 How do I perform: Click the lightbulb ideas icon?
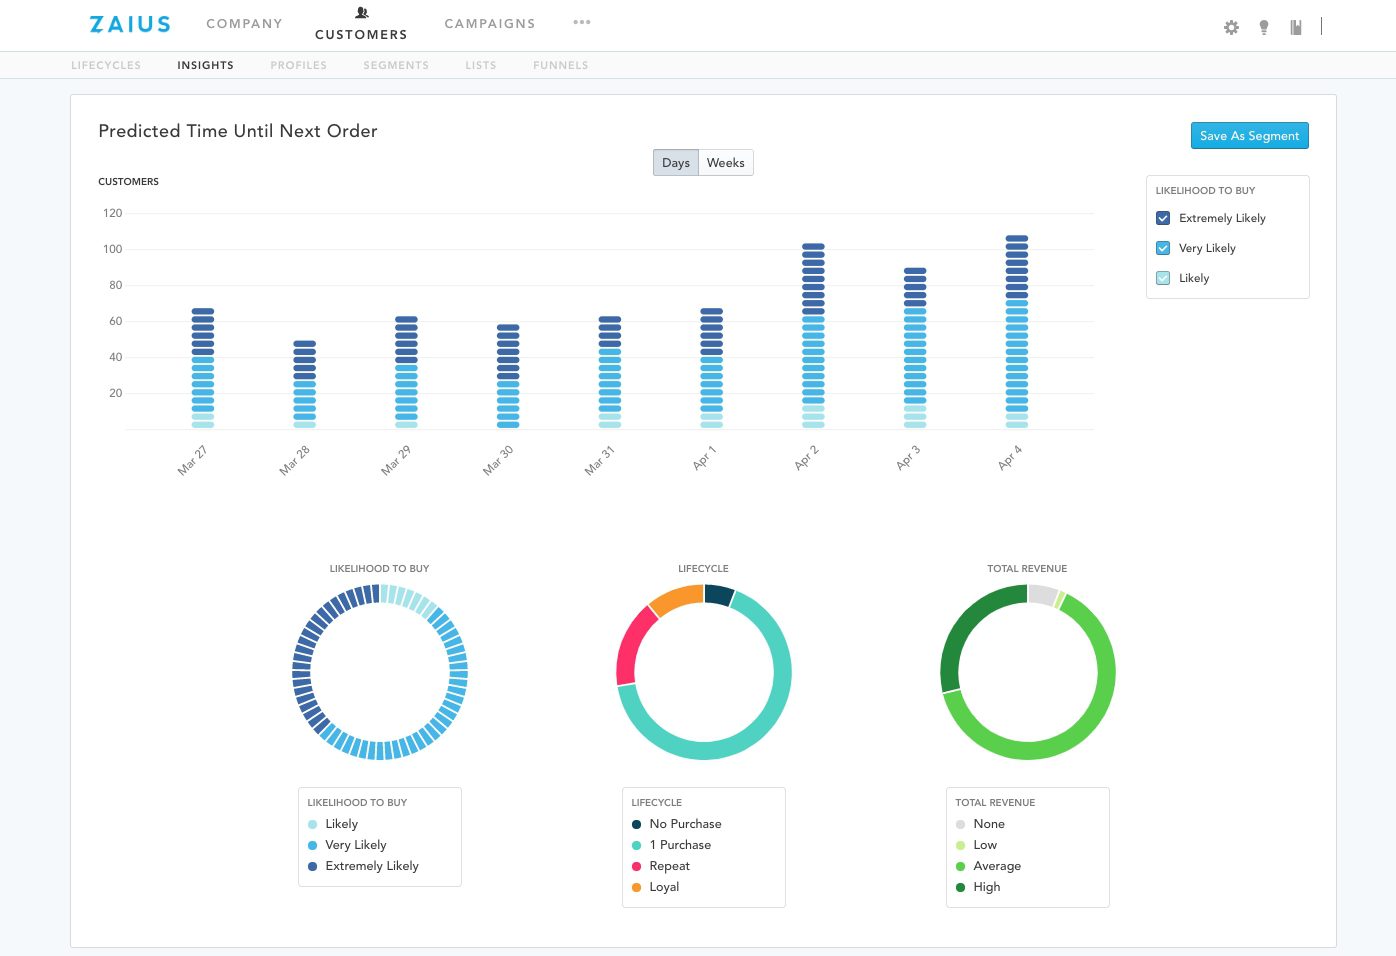[x=1264, y=27]
